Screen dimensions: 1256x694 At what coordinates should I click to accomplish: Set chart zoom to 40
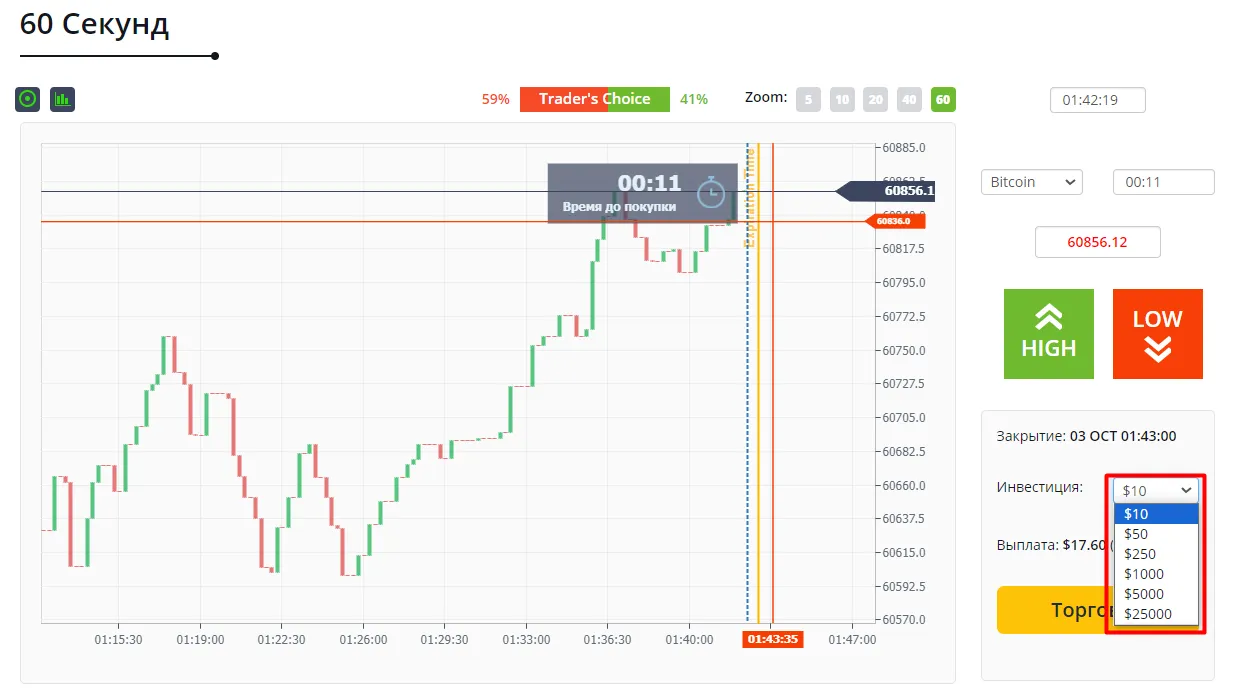[x=909, y=99]
